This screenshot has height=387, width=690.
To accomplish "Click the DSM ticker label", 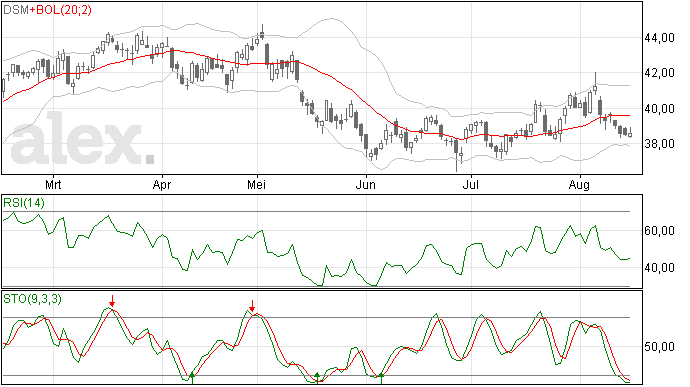I will 16,9.
